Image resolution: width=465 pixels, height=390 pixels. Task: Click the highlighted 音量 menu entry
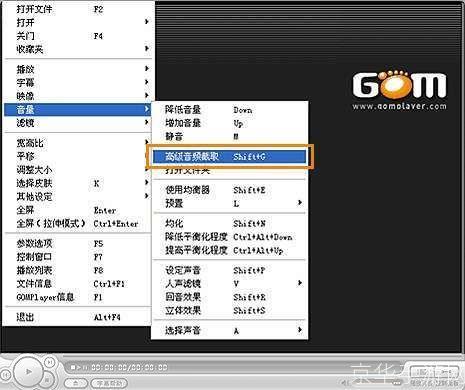pos(77,109)
